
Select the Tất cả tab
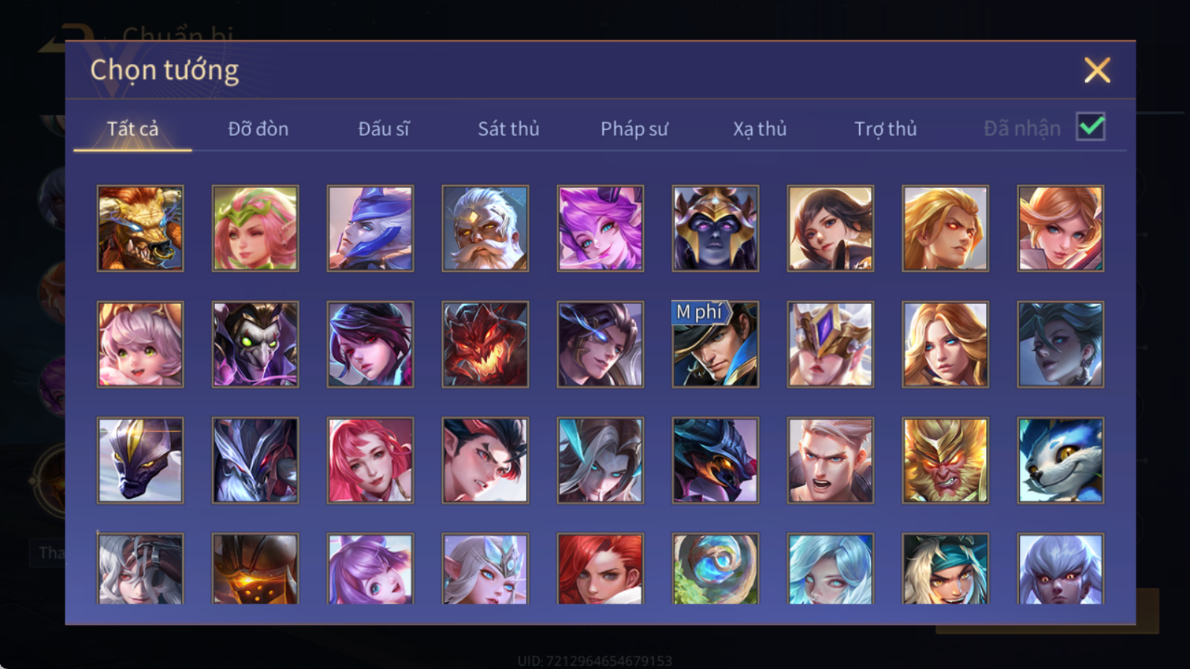click(x=133, y=129)
